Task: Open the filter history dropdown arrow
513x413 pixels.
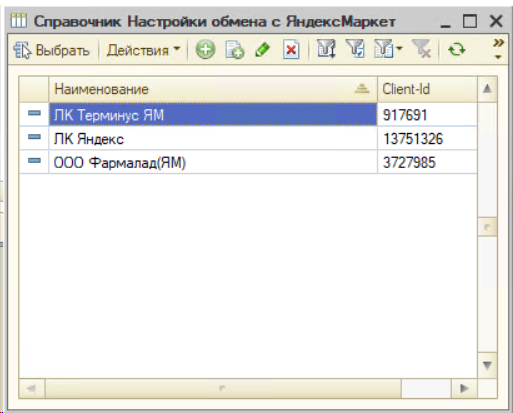Action: [400, 49]
